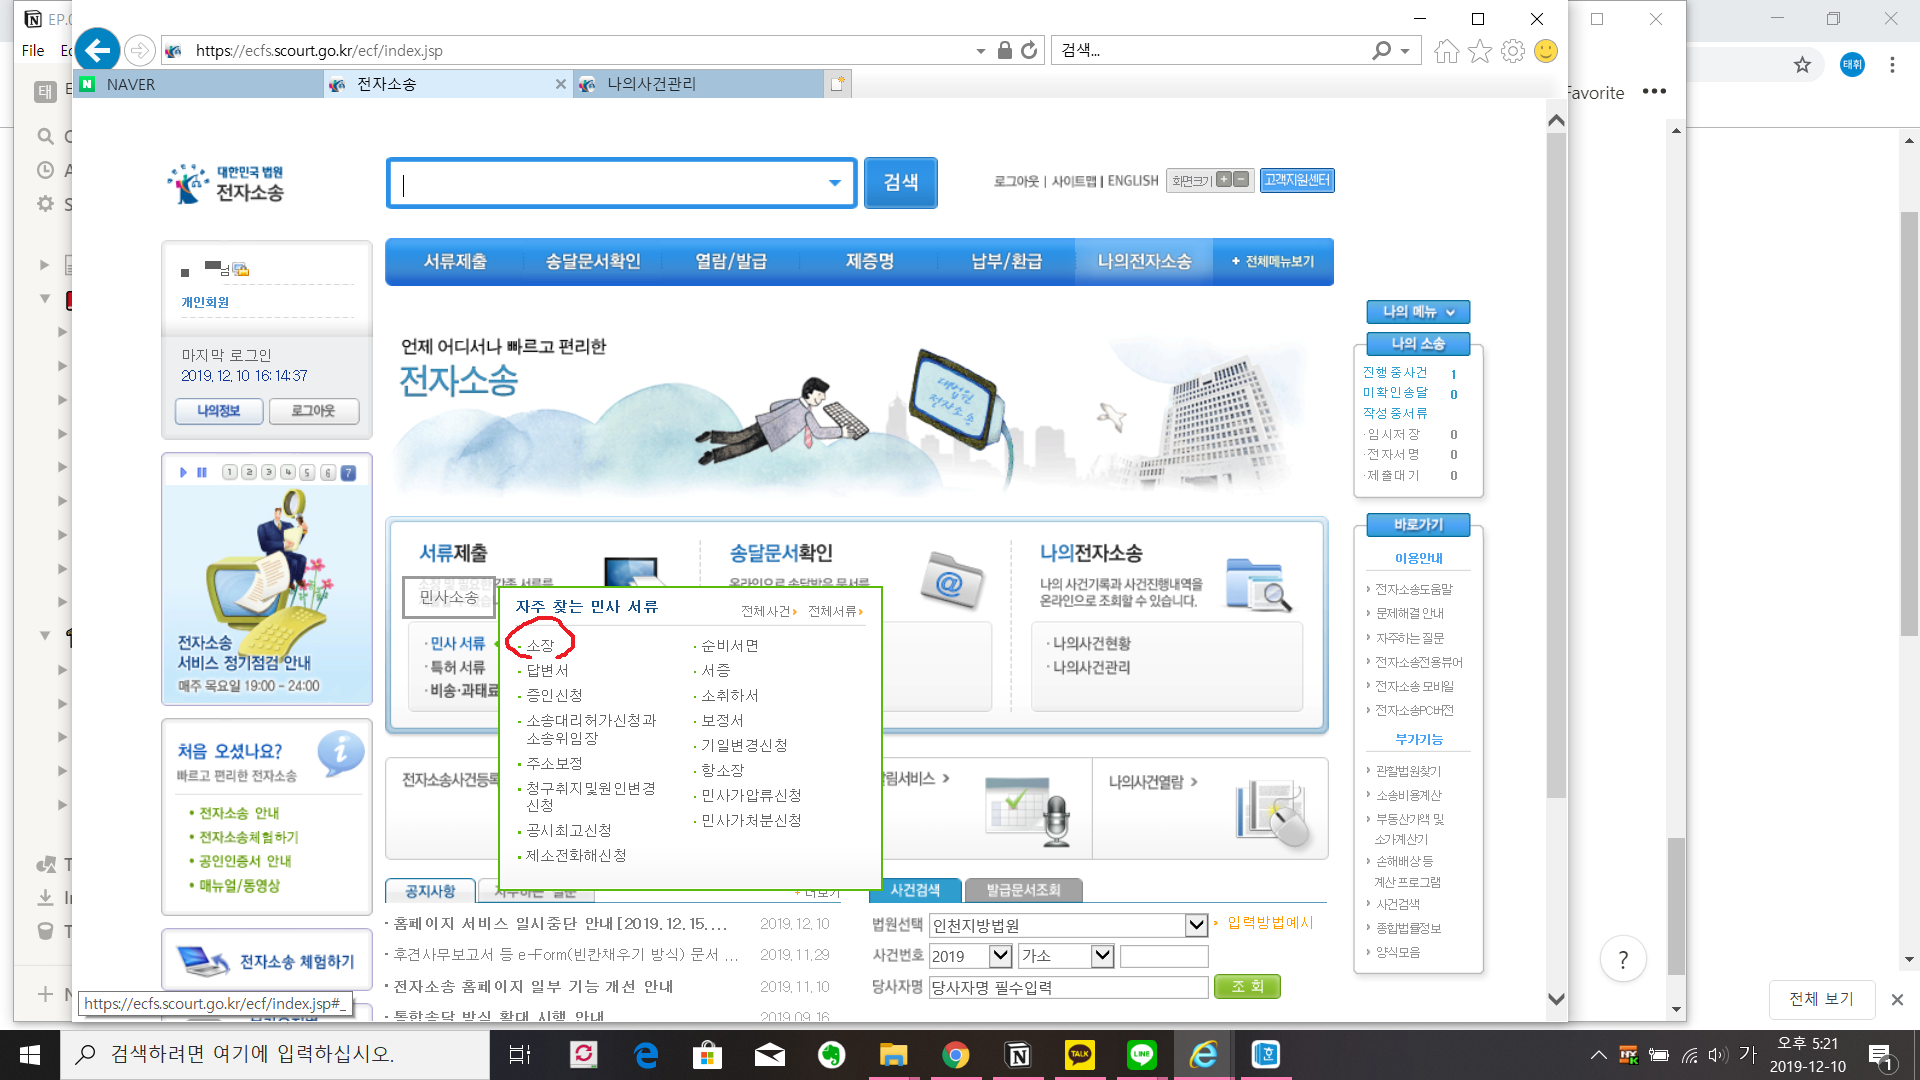This screenshot has height=1080, width=1920.
Task: Switch to the 나의사건관리 browser tab
Action: point(700,84)
